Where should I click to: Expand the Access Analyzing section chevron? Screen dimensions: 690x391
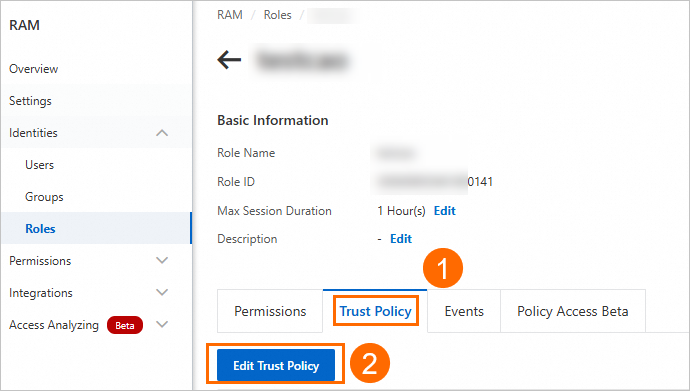tap(162, 325)
